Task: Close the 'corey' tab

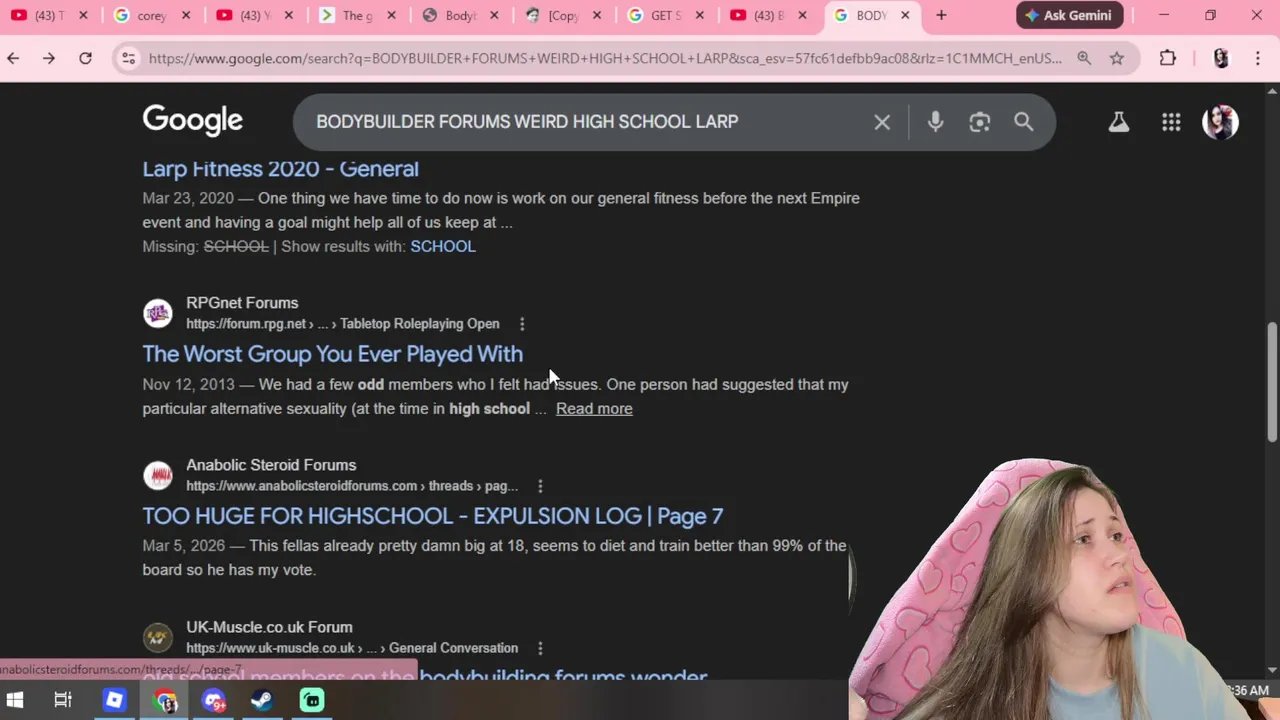Action: (x=186, y=15)
